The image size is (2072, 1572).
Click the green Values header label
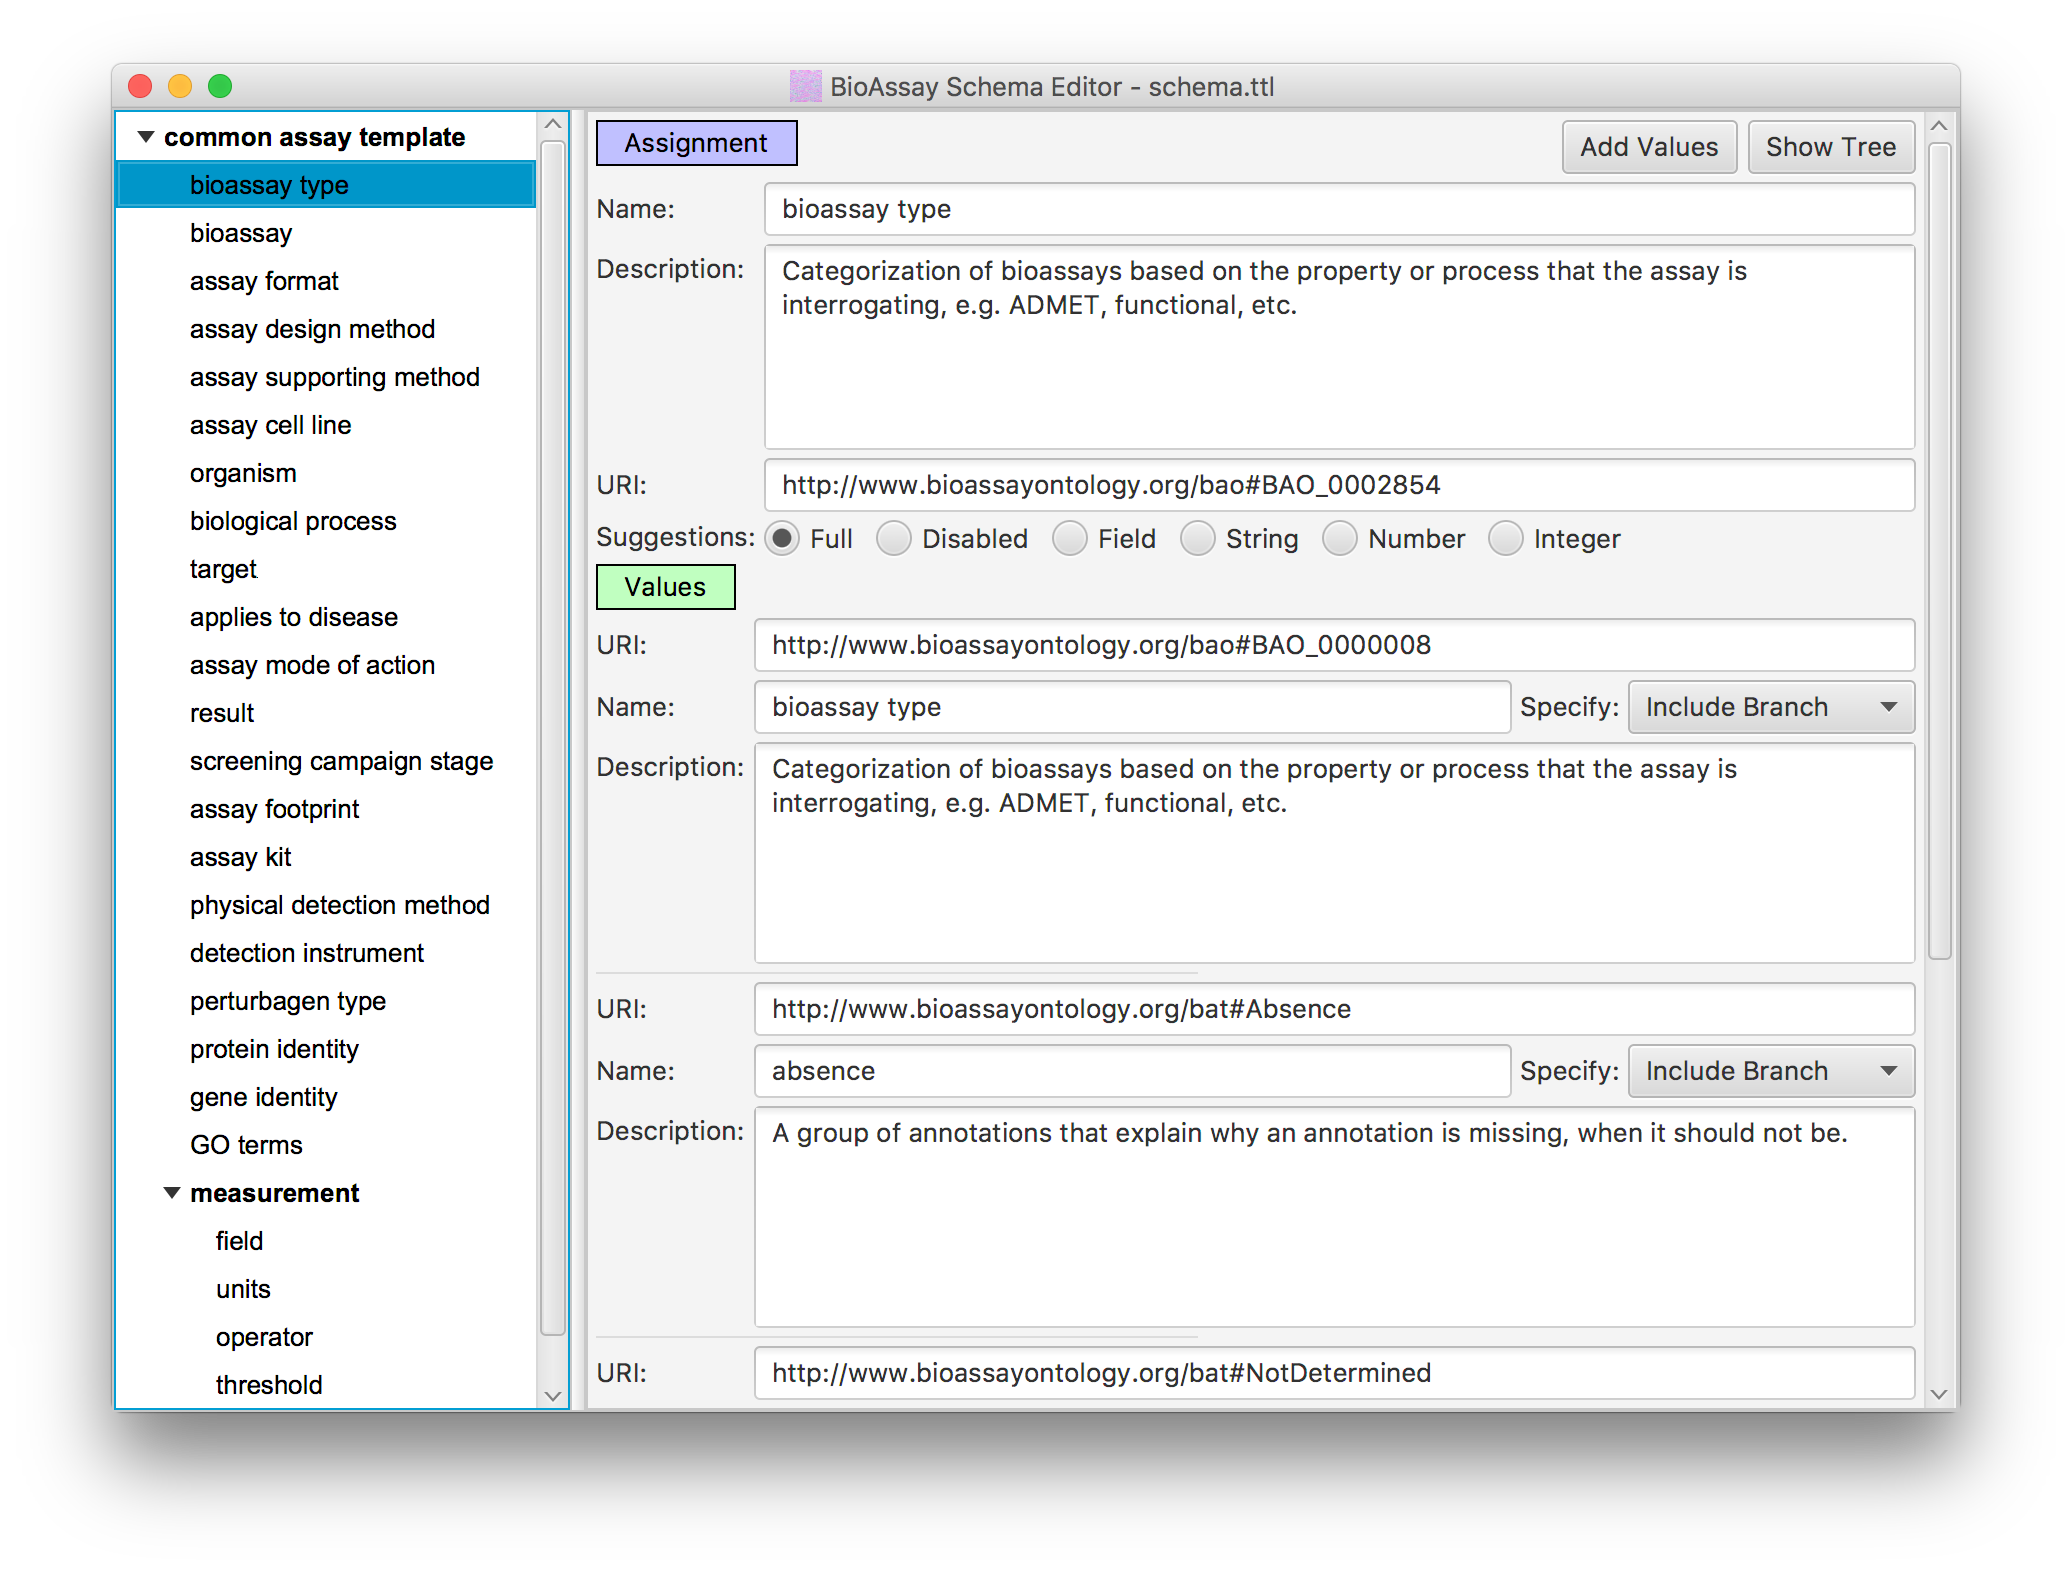point(665,587)
